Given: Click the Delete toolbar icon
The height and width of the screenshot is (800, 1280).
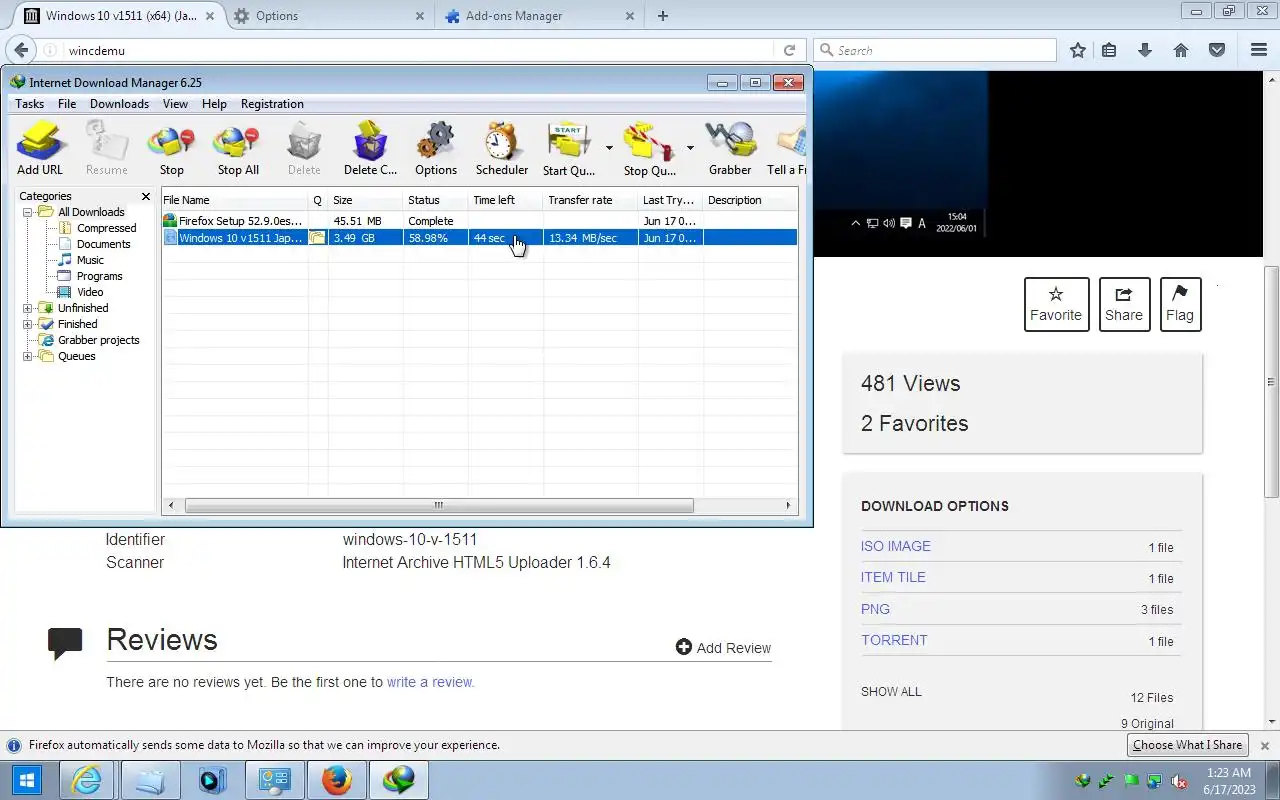Looking at the screenshot, I should coord(304,148).
